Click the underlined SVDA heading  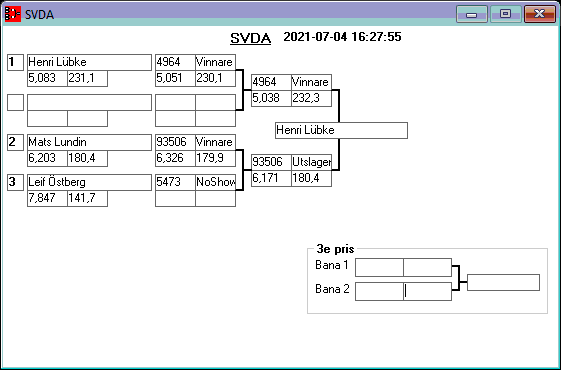[x=250, y=38]
